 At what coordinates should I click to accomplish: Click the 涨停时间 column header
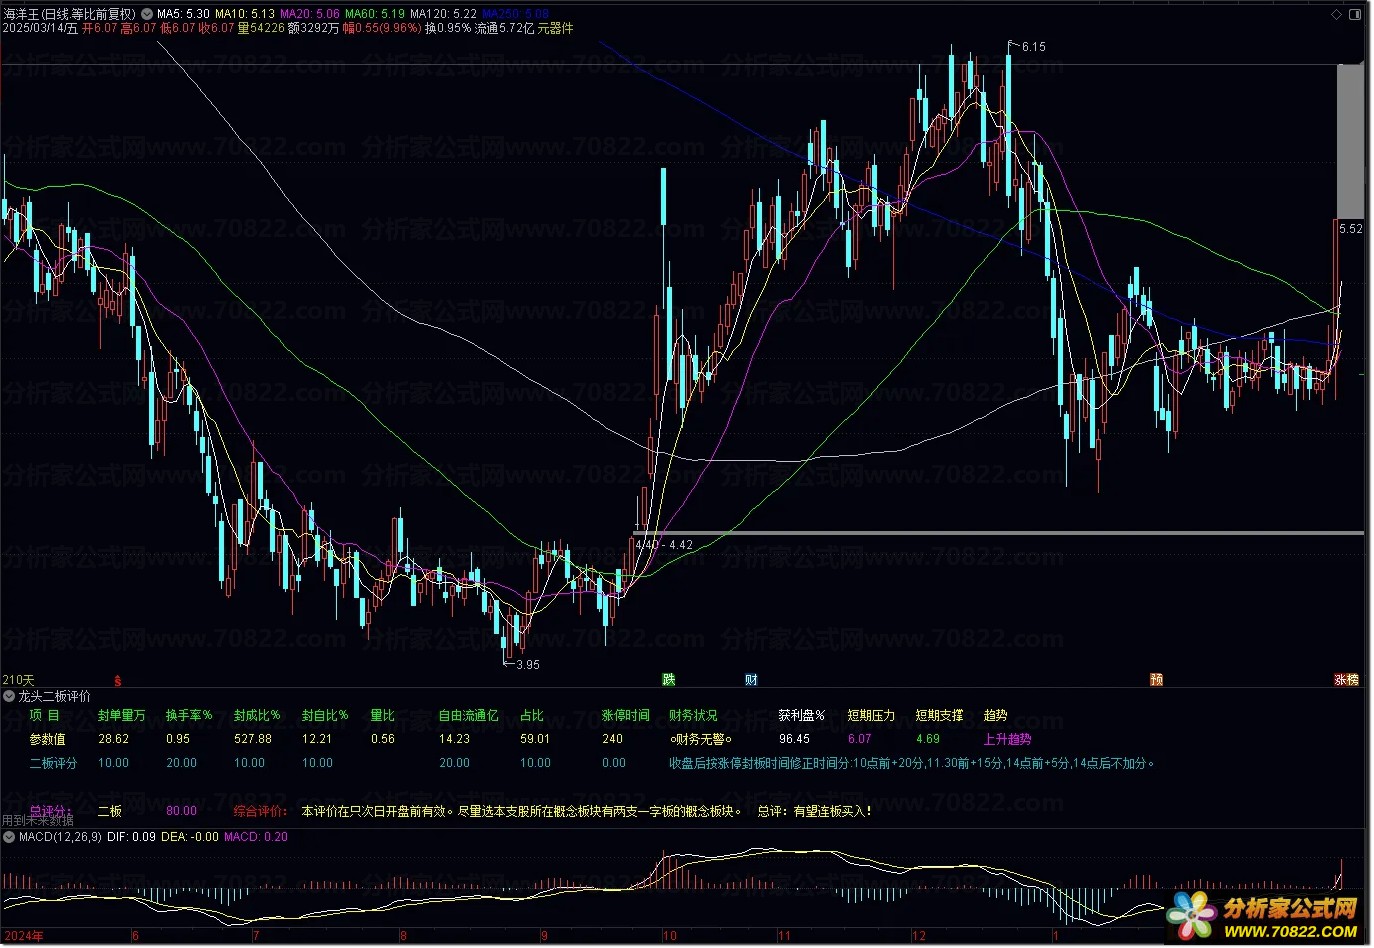point(625,716)
